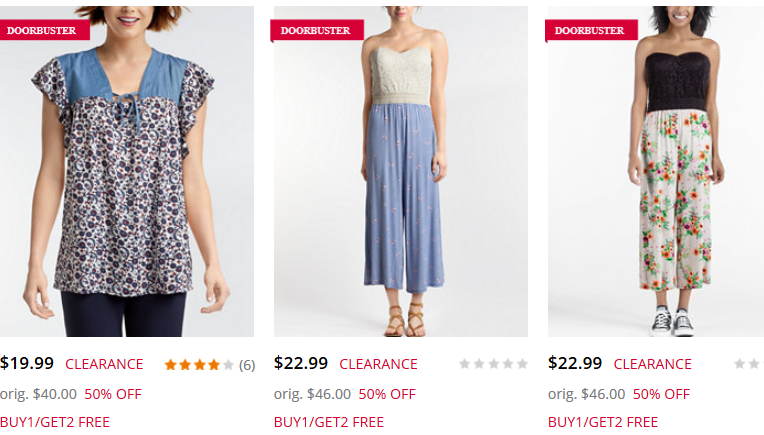Click the 50% OFF text beside orig. $40.00
Image resolution: width=764 pixels, height=435 pixels.
point(113,394)
